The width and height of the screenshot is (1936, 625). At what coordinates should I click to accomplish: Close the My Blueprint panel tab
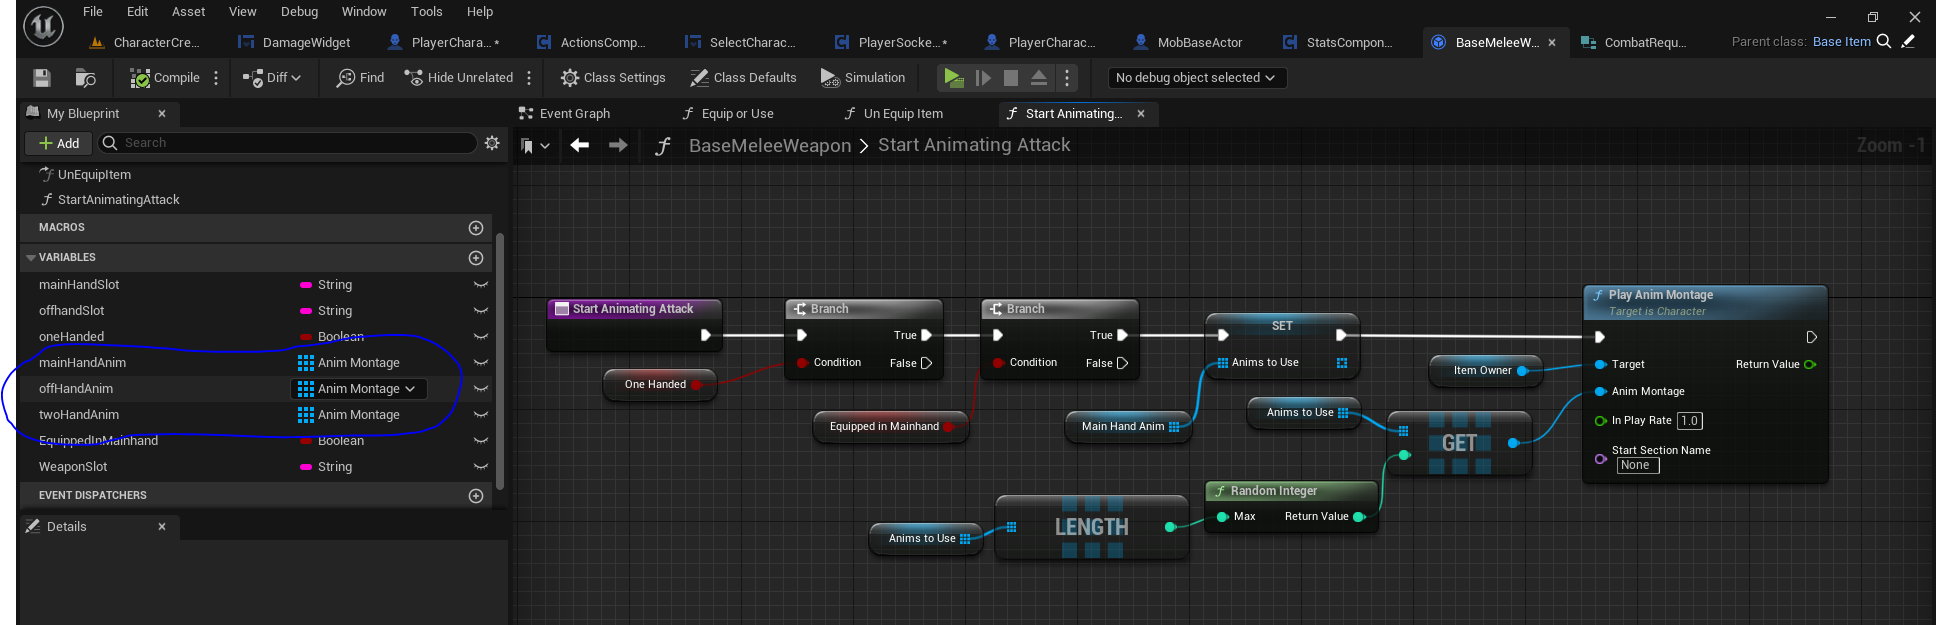162,114
